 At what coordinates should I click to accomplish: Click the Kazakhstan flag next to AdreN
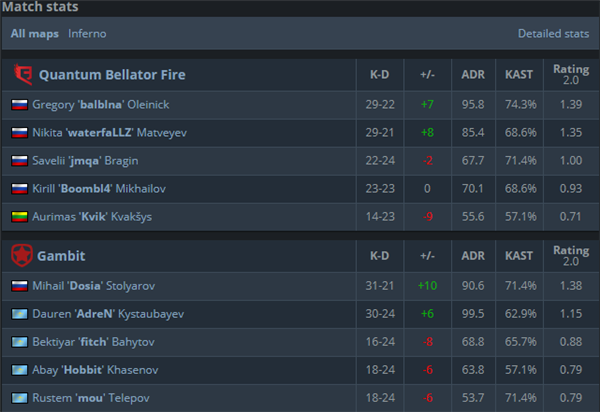tap(20, 314)
